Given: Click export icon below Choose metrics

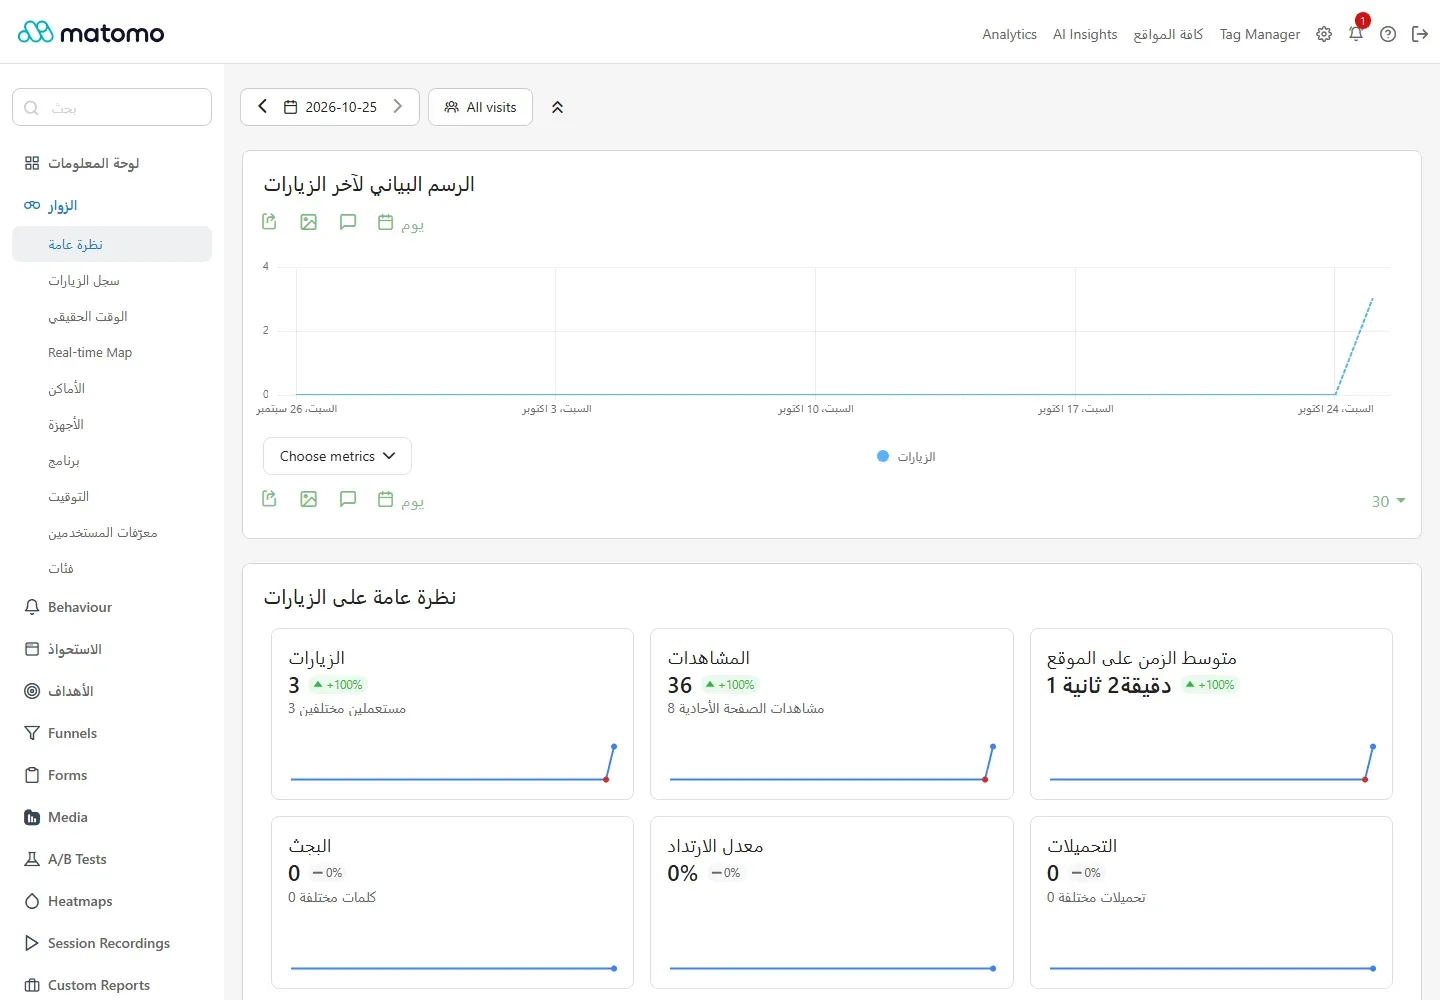Looking at the screenshot, I should click(x=269, y=499).
